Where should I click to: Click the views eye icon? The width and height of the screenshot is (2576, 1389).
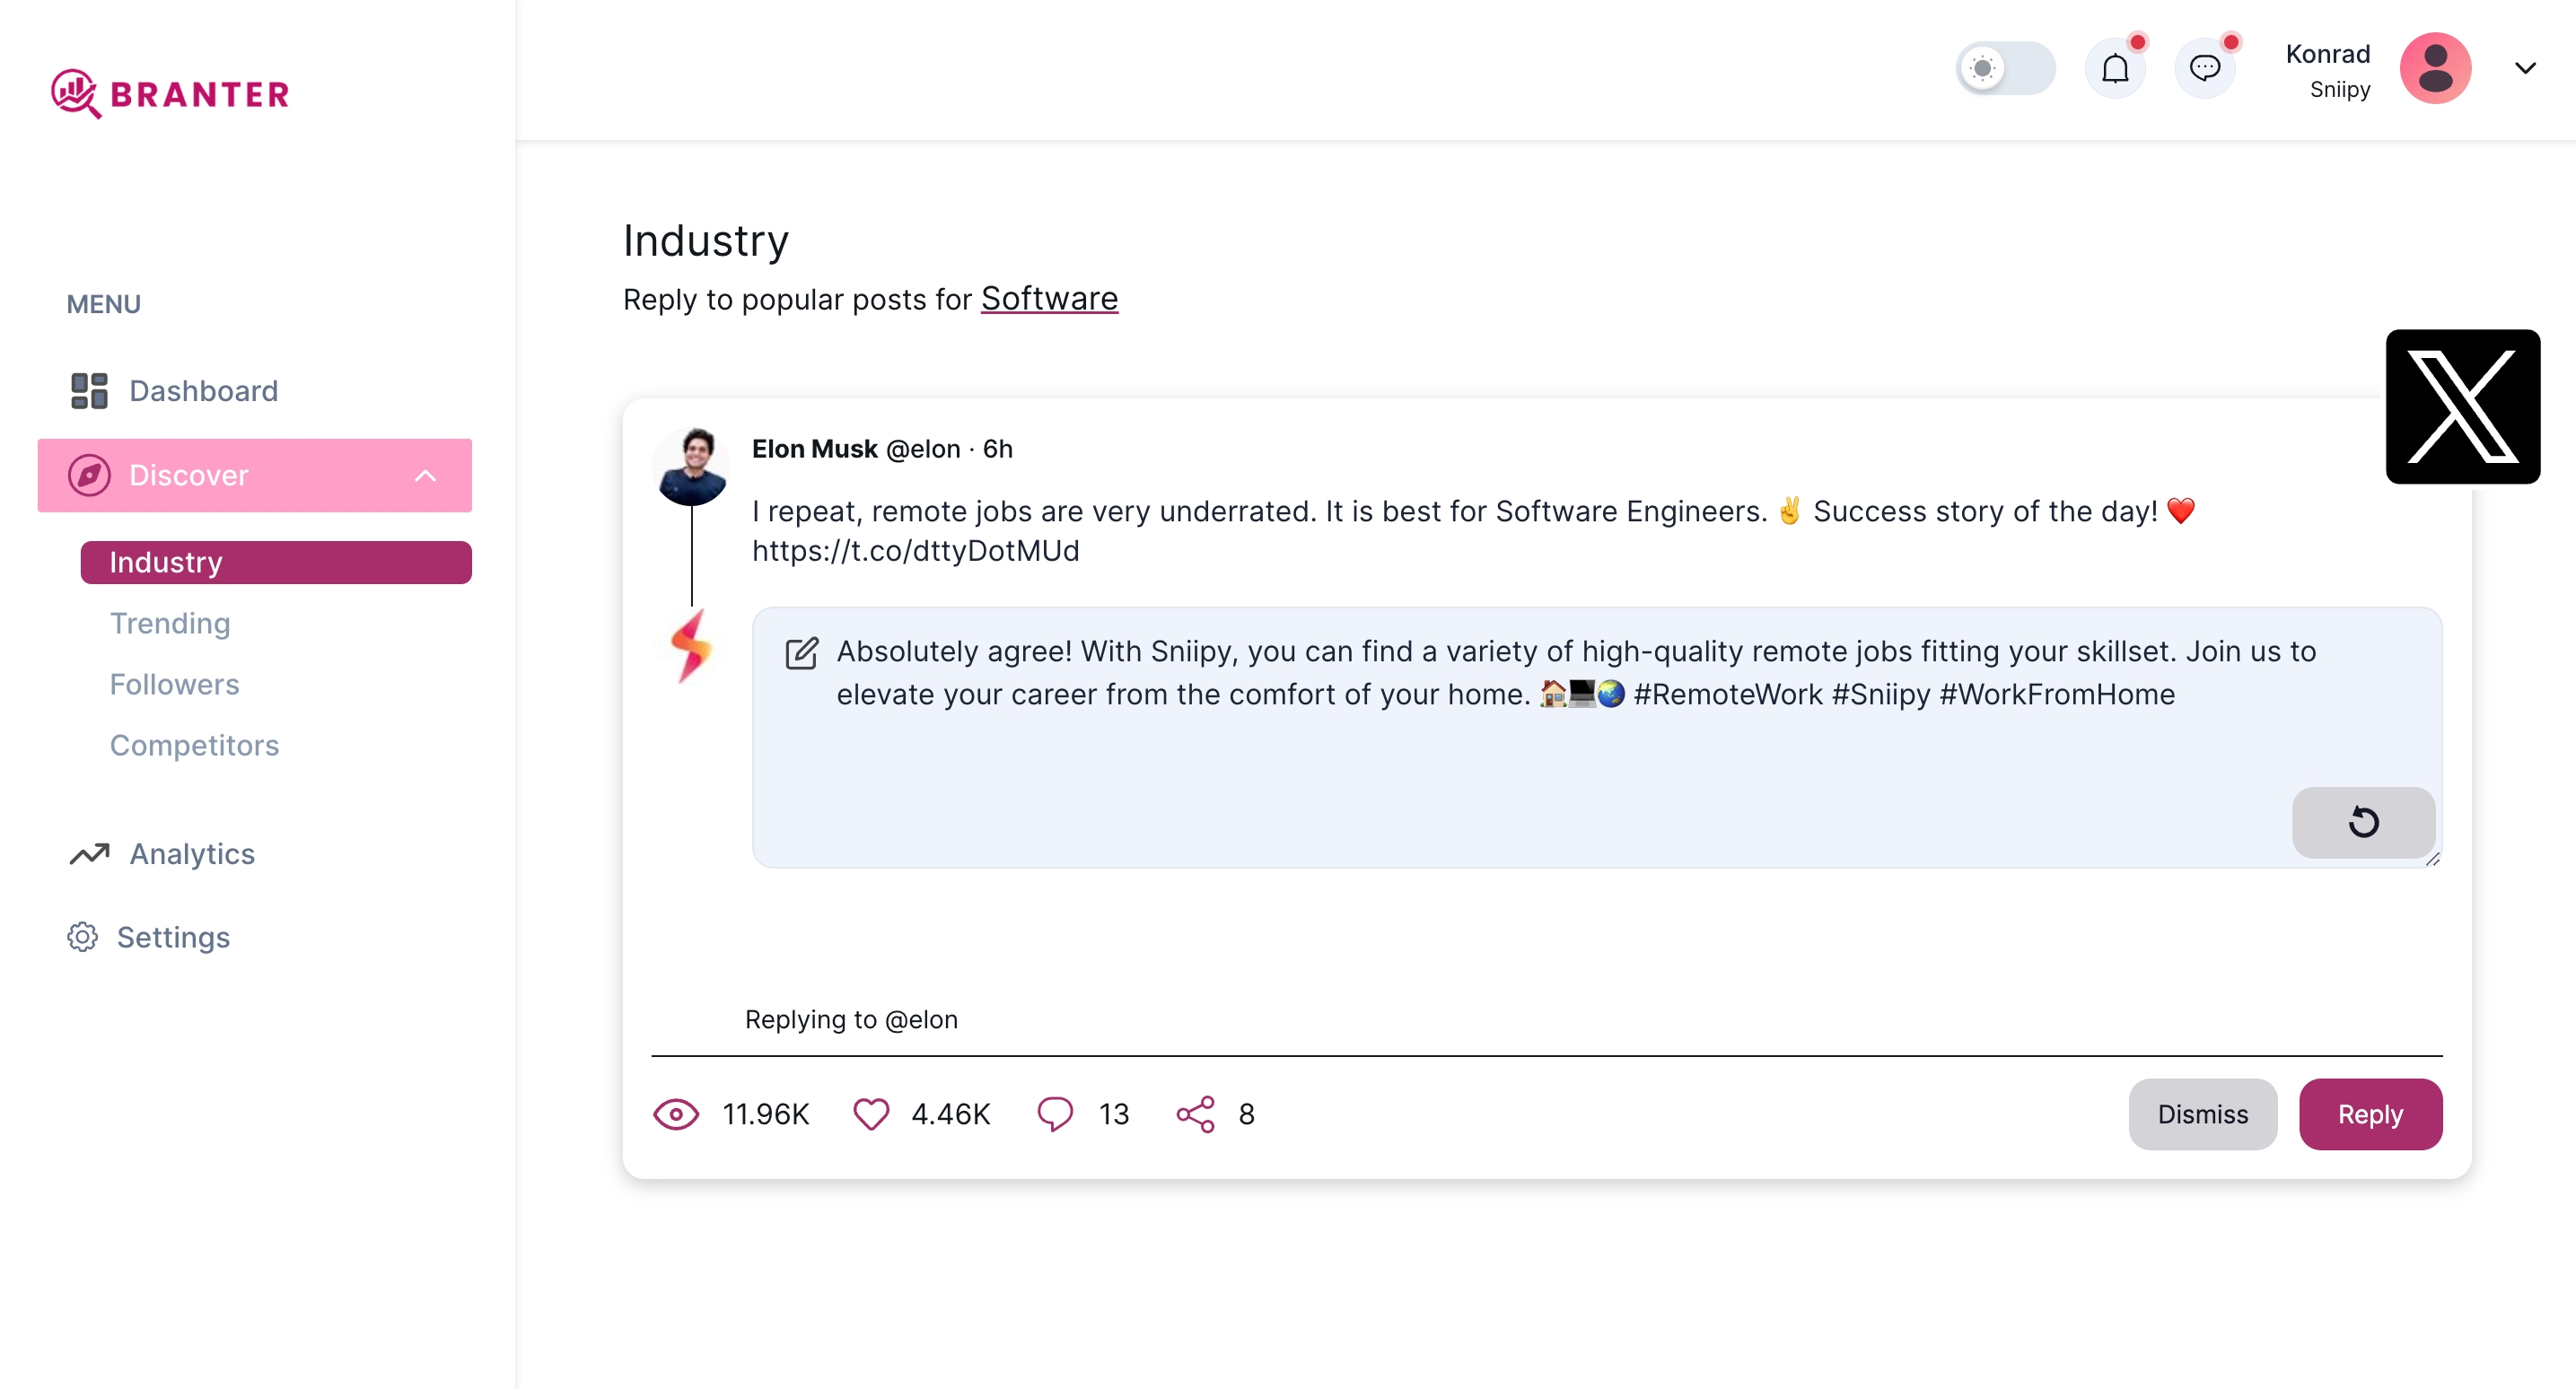[x=676, y=1114]
